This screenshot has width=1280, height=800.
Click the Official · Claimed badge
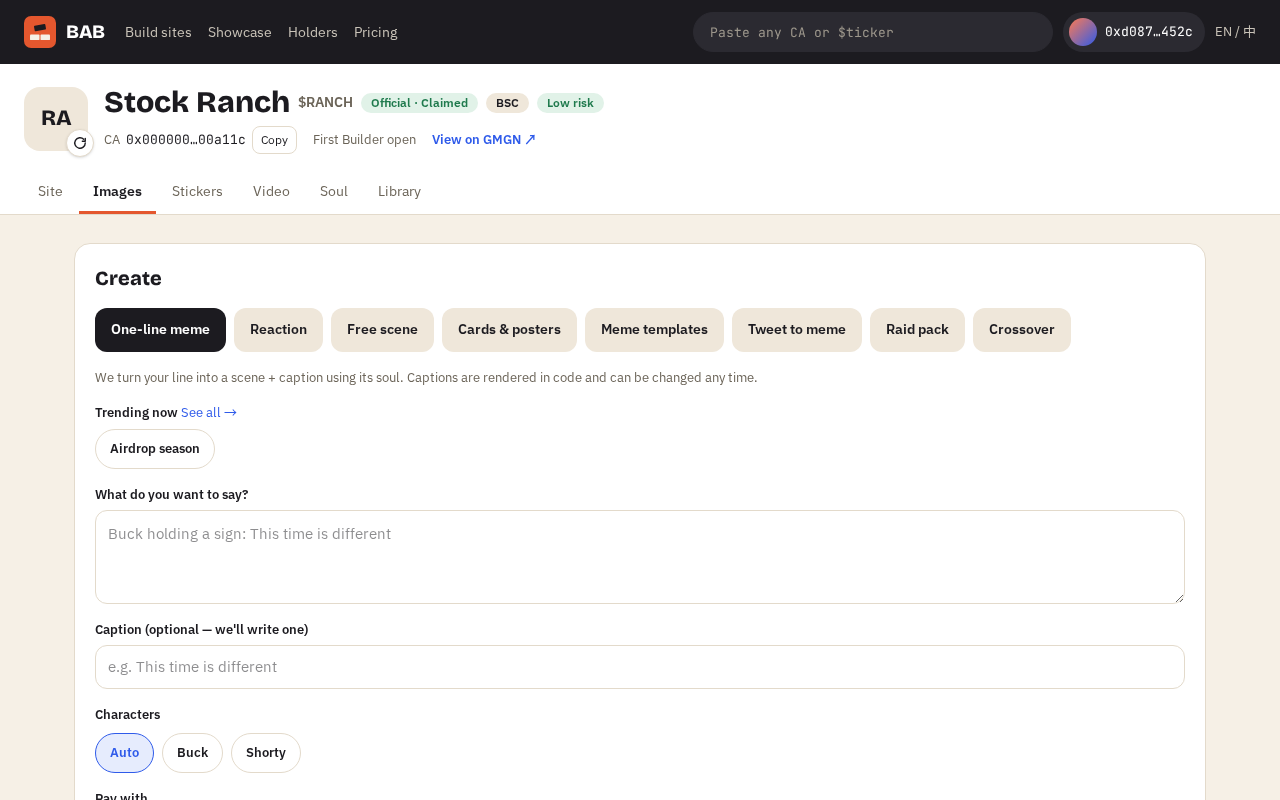[x=419, y=103]
